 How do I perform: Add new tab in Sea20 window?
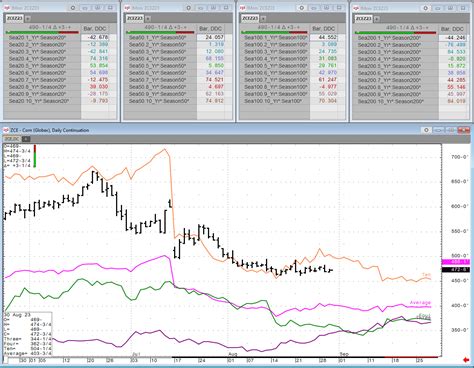click(x=28, y=19)
